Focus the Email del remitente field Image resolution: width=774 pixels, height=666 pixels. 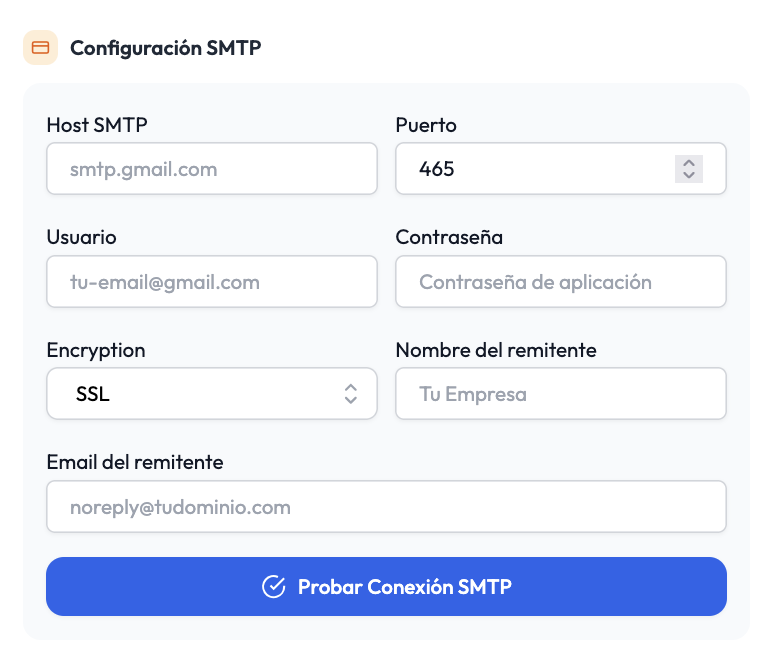coord(387,507)
